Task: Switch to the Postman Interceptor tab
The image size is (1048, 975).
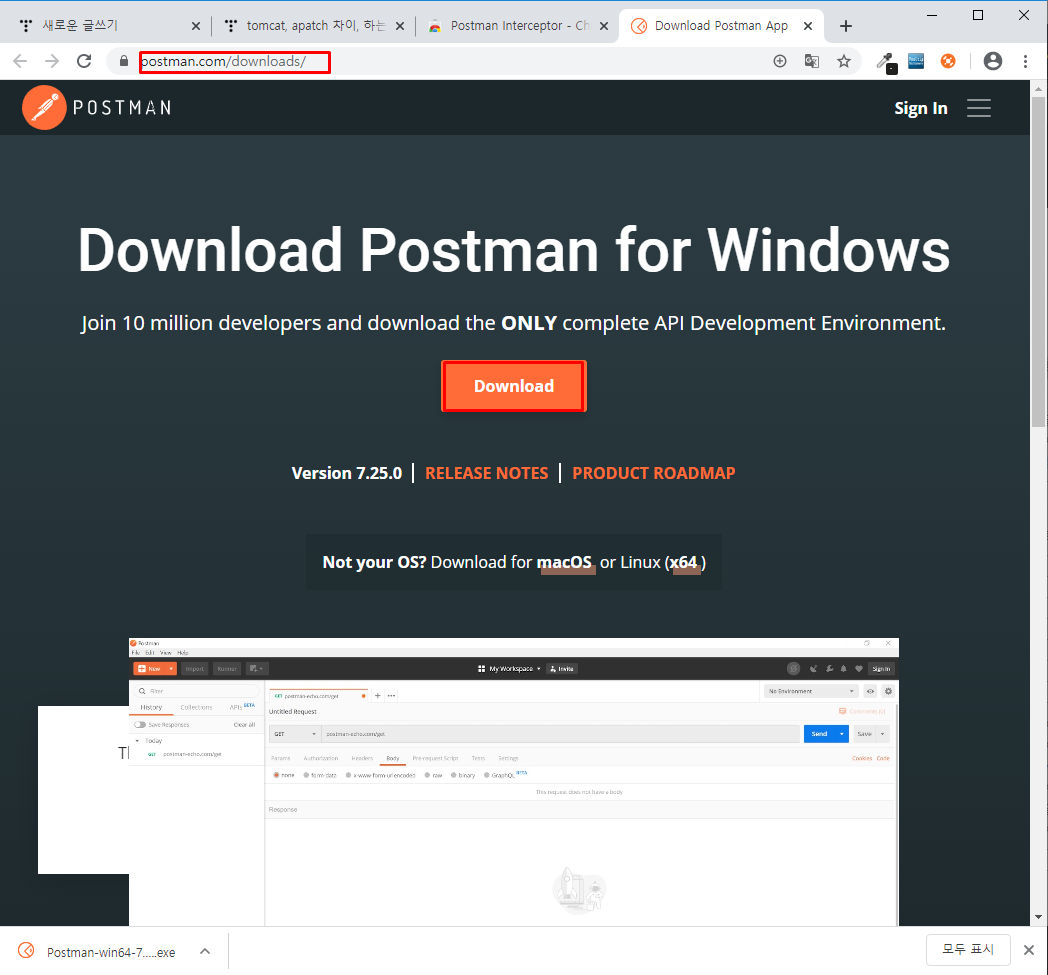Action: coord(519,25)
